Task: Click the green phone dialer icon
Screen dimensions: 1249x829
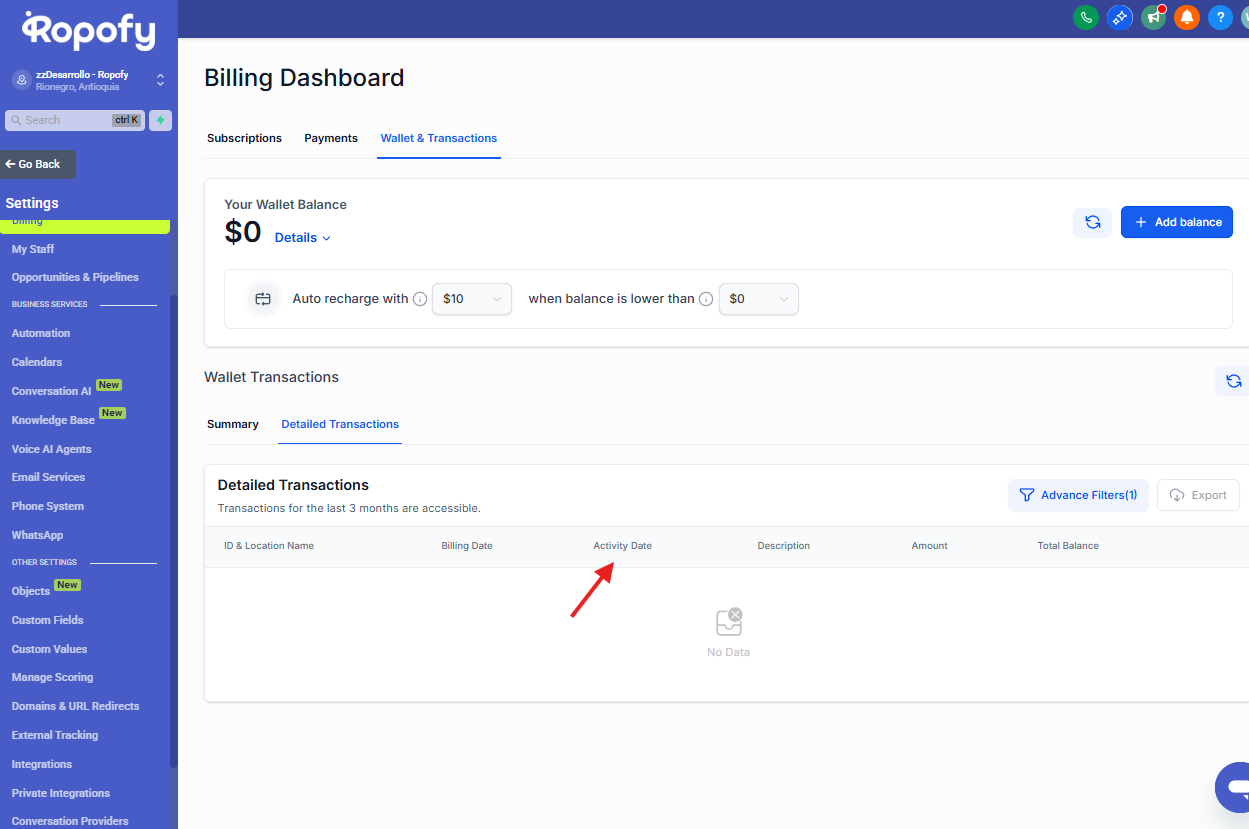Action: coord(1085,17)
